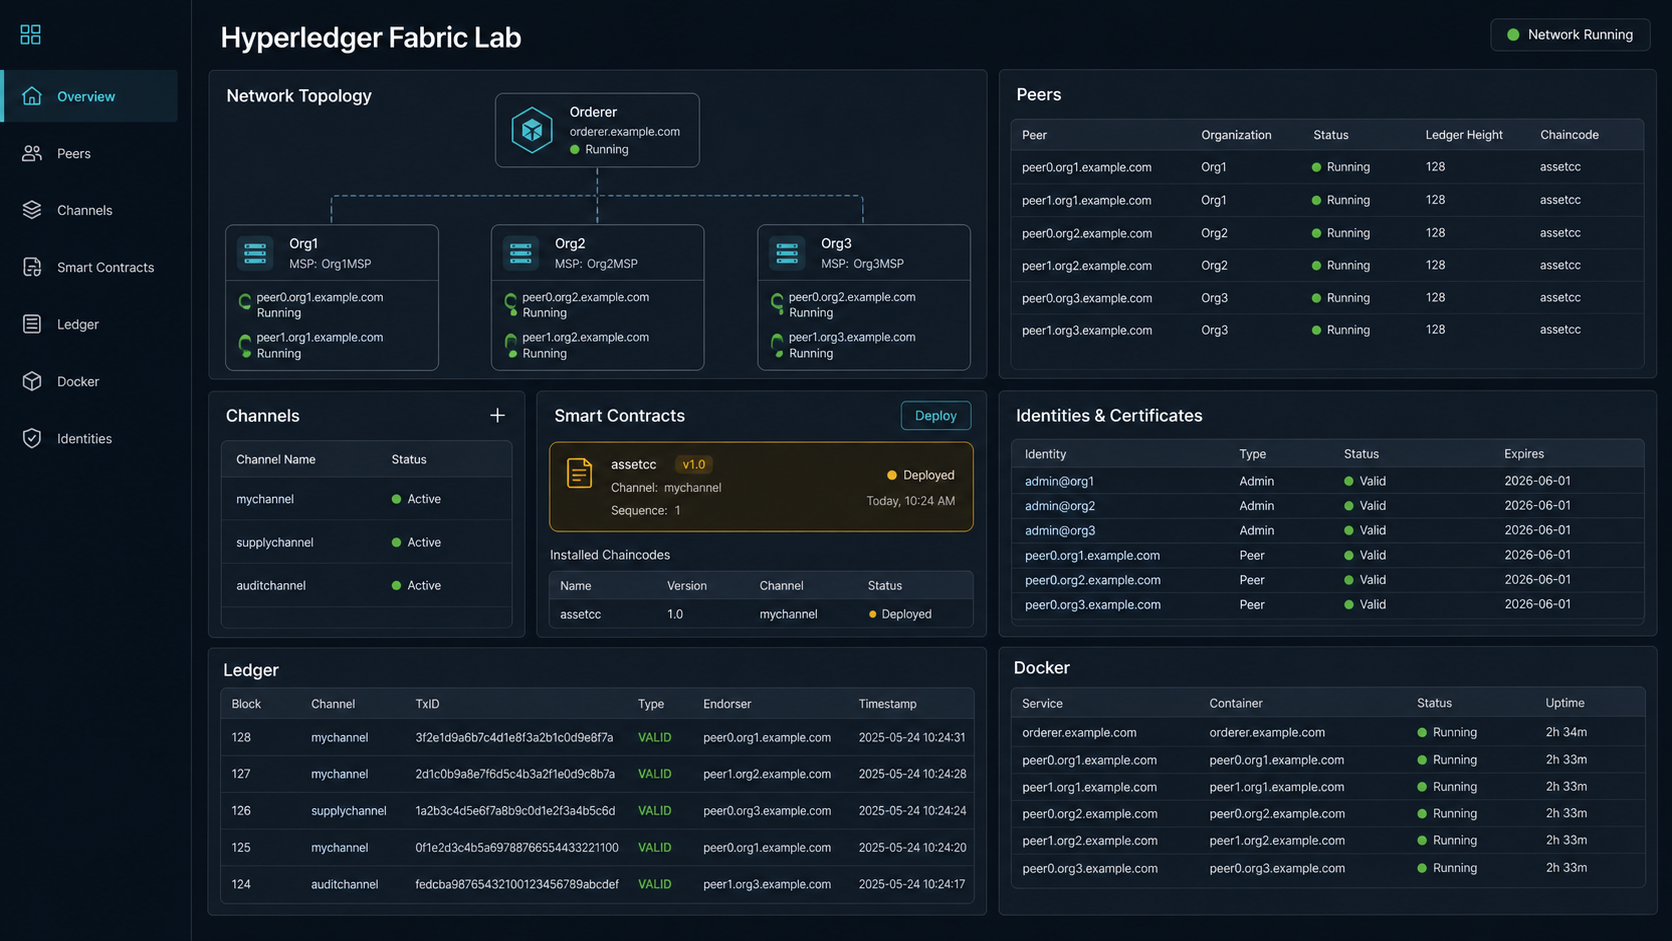Image resolution: width=1672 pixels, height=941 pixels.
Task: Click block 126 supplychannel ledger row
Action: click(597, 811)
